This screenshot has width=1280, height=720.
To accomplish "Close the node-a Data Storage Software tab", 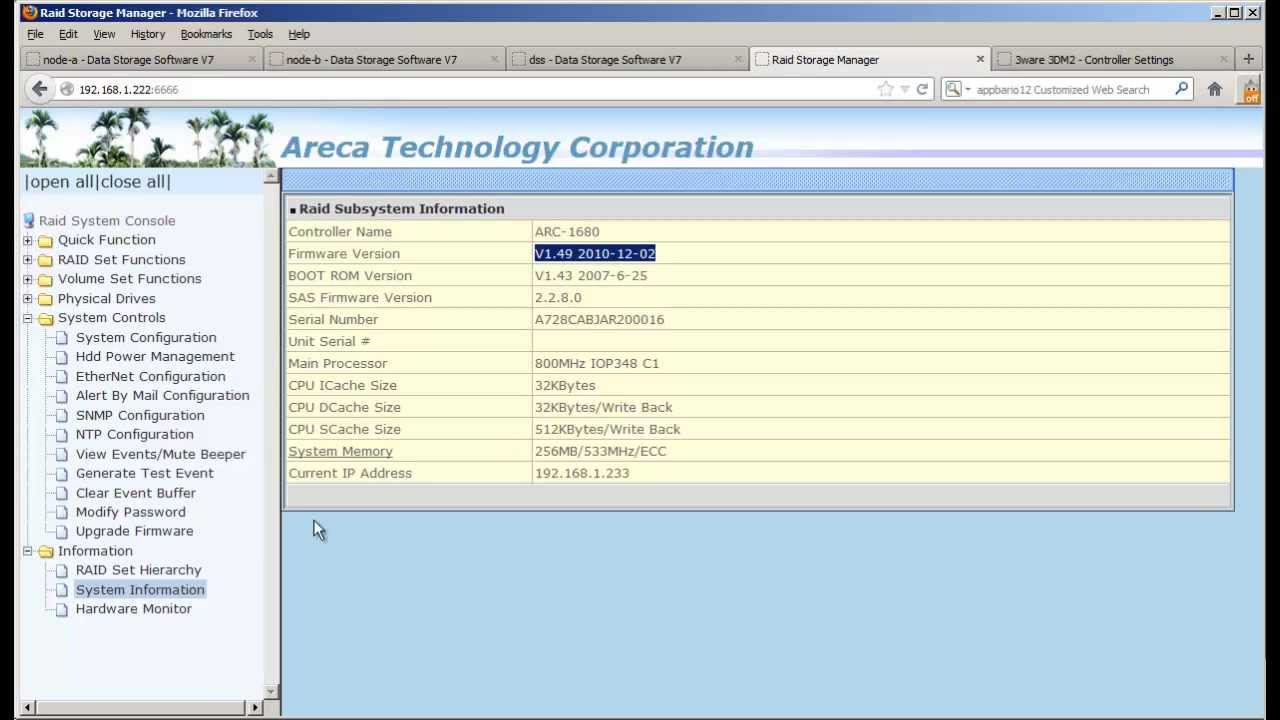I will pyautogui.click(x=251, y=59).
